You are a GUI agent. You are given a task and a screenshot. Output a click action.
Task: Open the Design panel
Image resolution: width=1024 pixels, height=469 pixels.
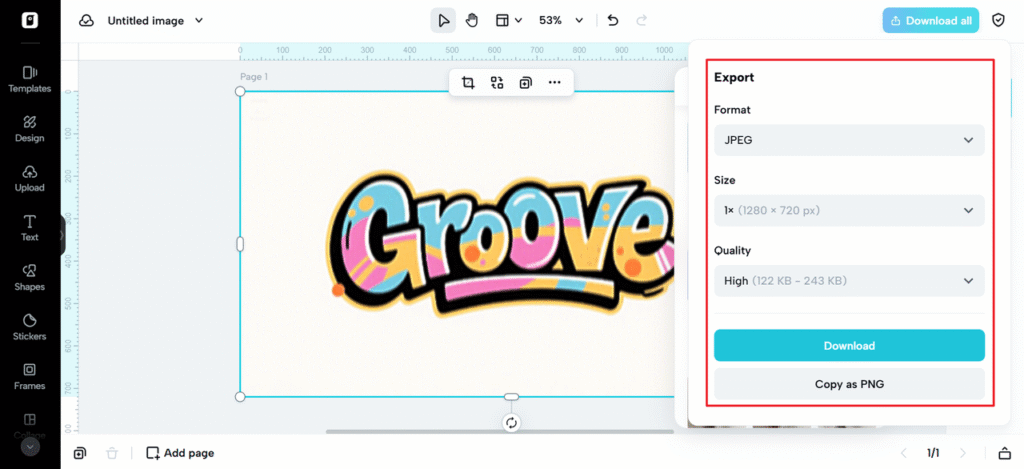30,128
